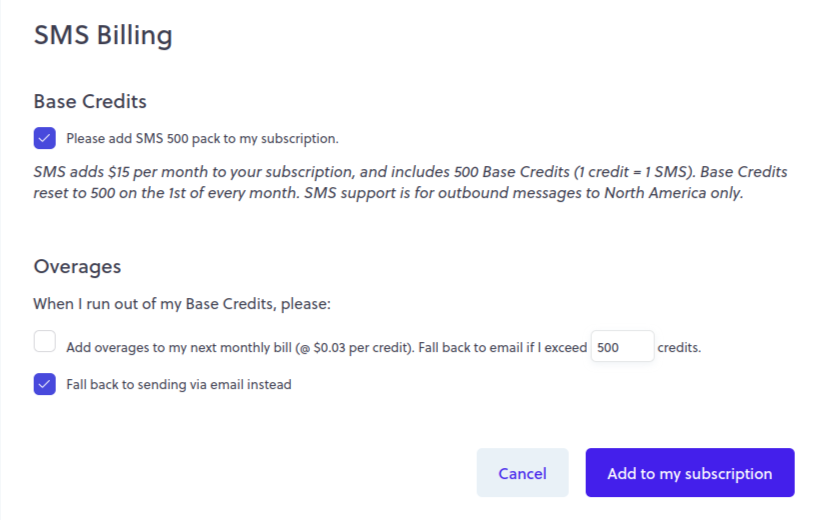The height and width of the screenshot is (520, 822).
Task: Click 'When I run out of my Base Credits' text
Action: pyautogui.click(x=181, y=304)
